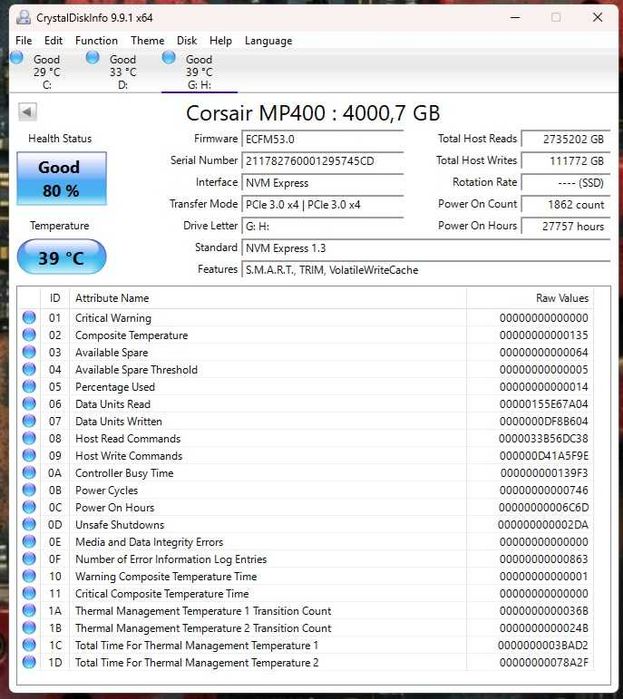Image resolution: width=623 pixels, height=699 pixels.
Task: Open the File menu
Action: [24, 41]
